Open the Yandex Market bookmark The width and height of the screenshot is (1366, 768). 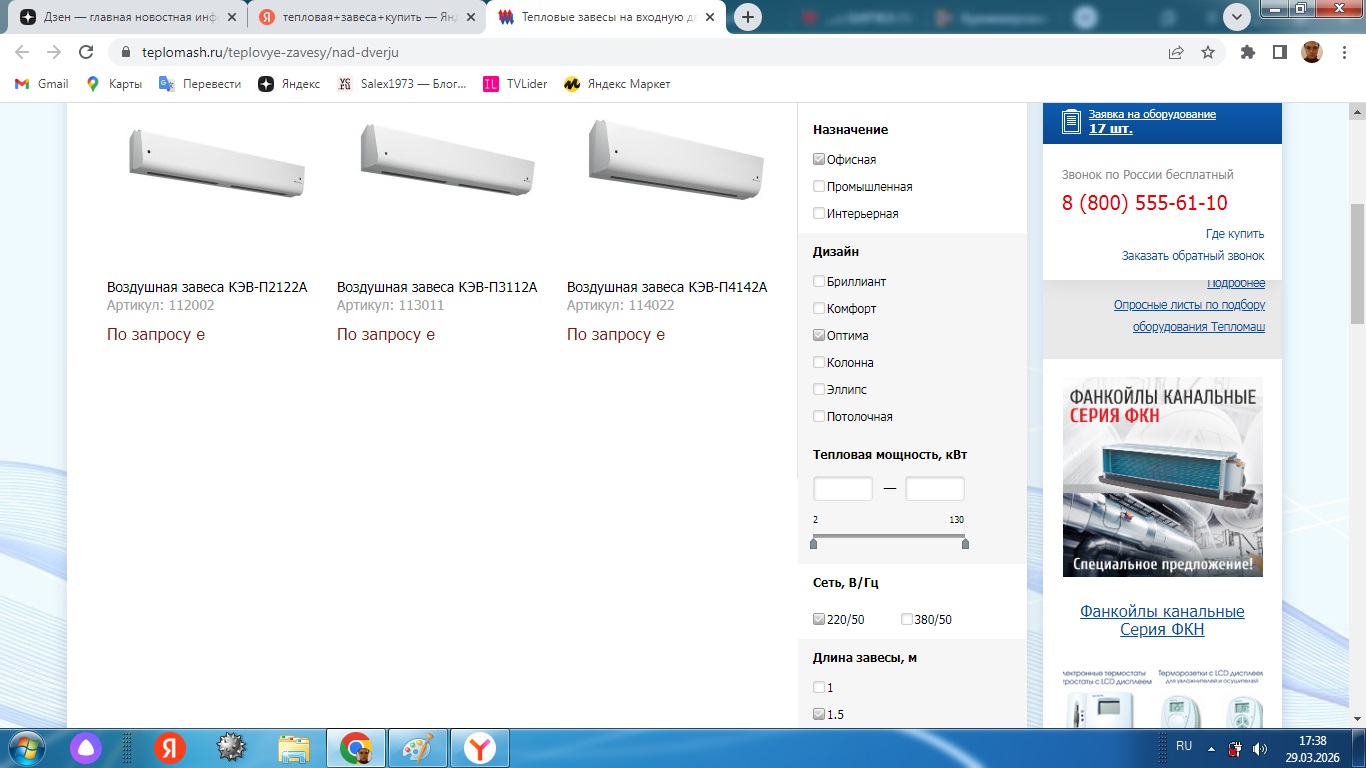pyautogui.click(x=617, y=84)
